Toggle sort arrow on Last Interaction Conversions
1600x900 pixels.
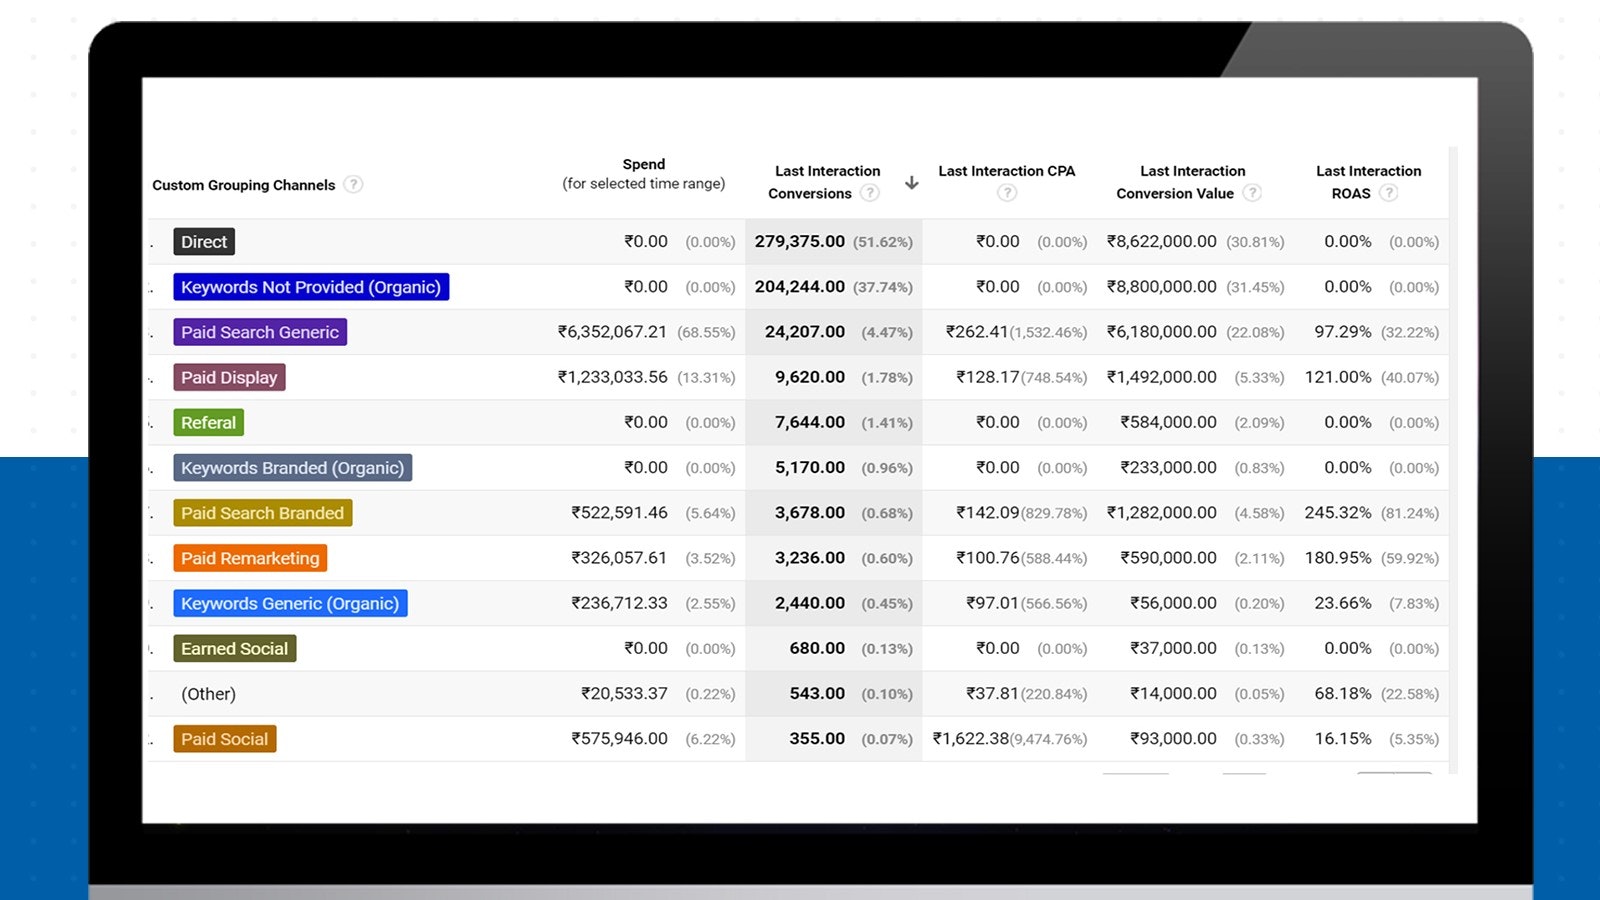click(911, 182)
